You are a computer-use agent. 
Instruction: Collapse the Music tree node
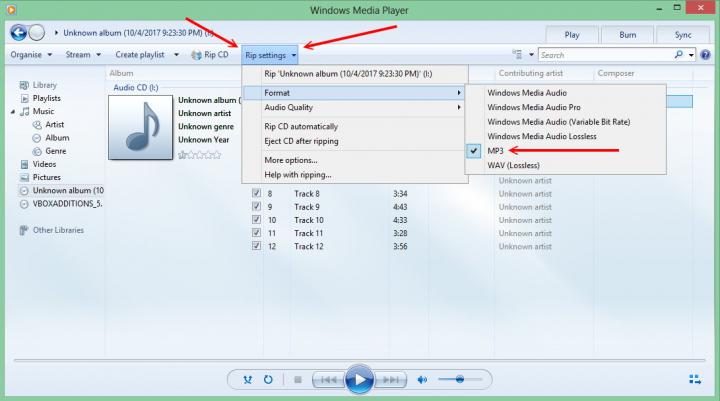pyautogui.click(x=13, y=112)
